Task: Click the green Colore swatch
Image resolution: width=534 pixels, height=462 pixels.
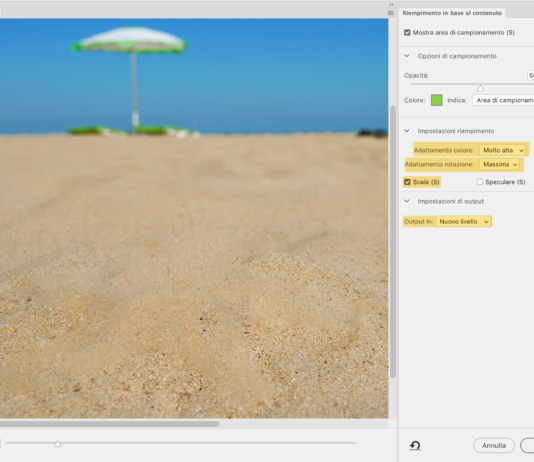Action: coord(437,100)
